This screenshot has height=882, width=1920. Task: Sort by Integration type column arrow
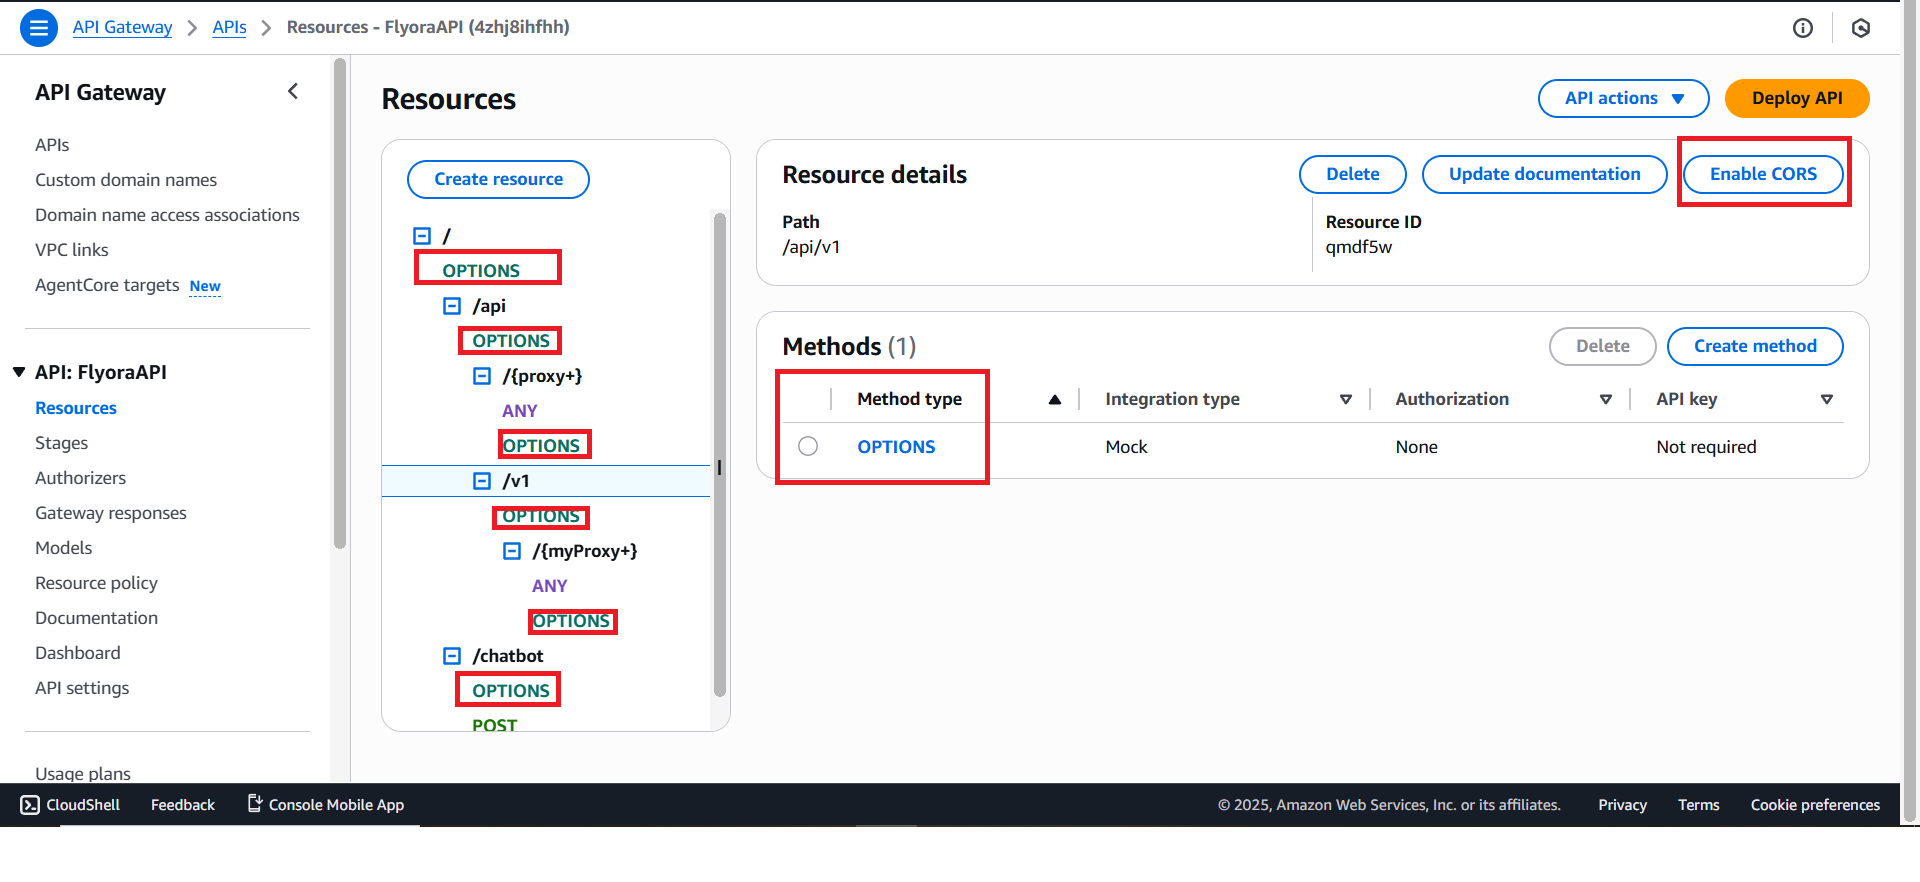click(1345, 400)
